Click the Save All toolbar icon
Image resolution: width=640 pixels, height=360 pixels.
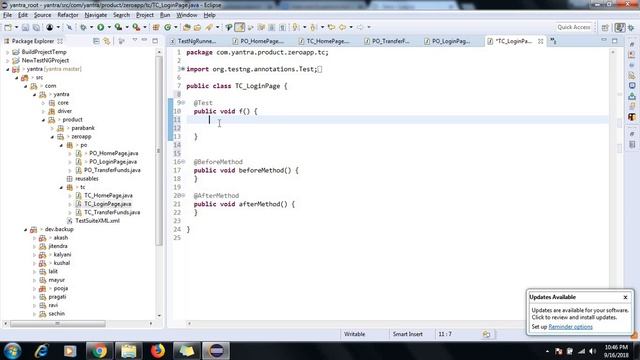coord(36,27)
